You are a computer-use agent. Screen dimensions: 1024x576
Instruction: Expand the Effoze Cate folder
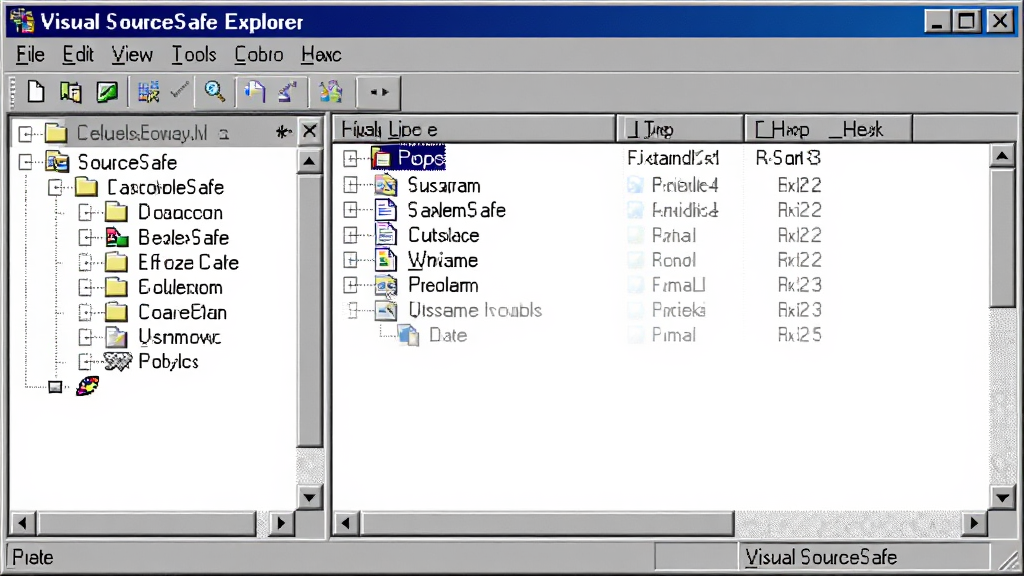[x=86, y=263]
